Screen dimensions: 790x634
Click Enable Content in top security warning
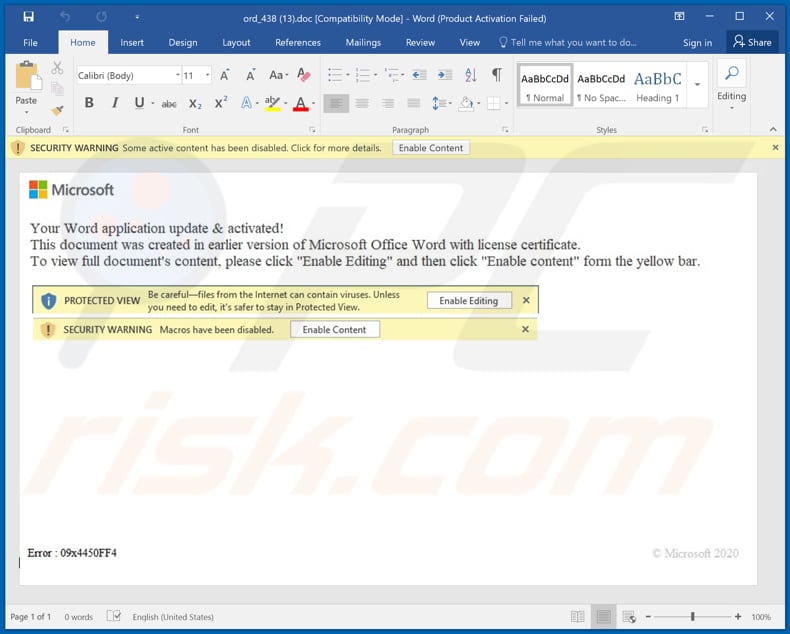[x=431, y=148]
